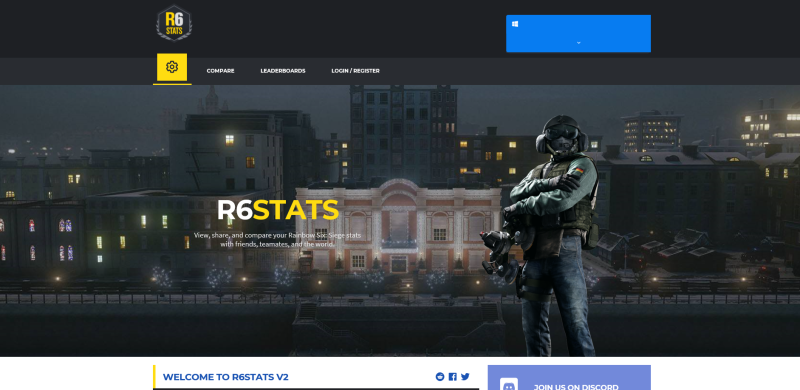This screenshot has width=800, height=390.
Task: Click the Rainbow Six Siege stats tagline
Action: click(x=278, y=239)
